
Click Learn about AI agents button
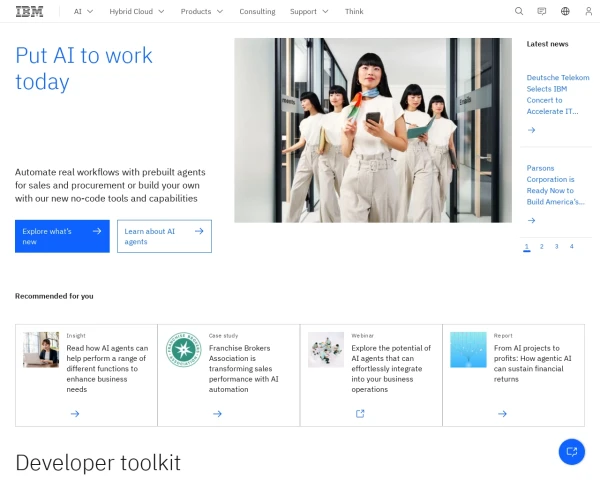pos(164,236)
